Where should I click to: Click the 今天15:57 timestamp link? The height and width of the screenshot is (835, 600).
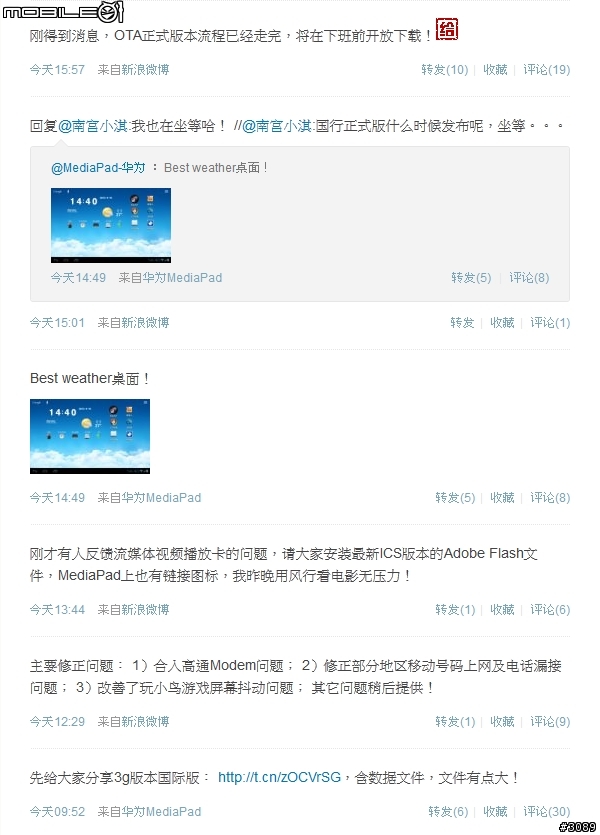click(x=57, y=70)
